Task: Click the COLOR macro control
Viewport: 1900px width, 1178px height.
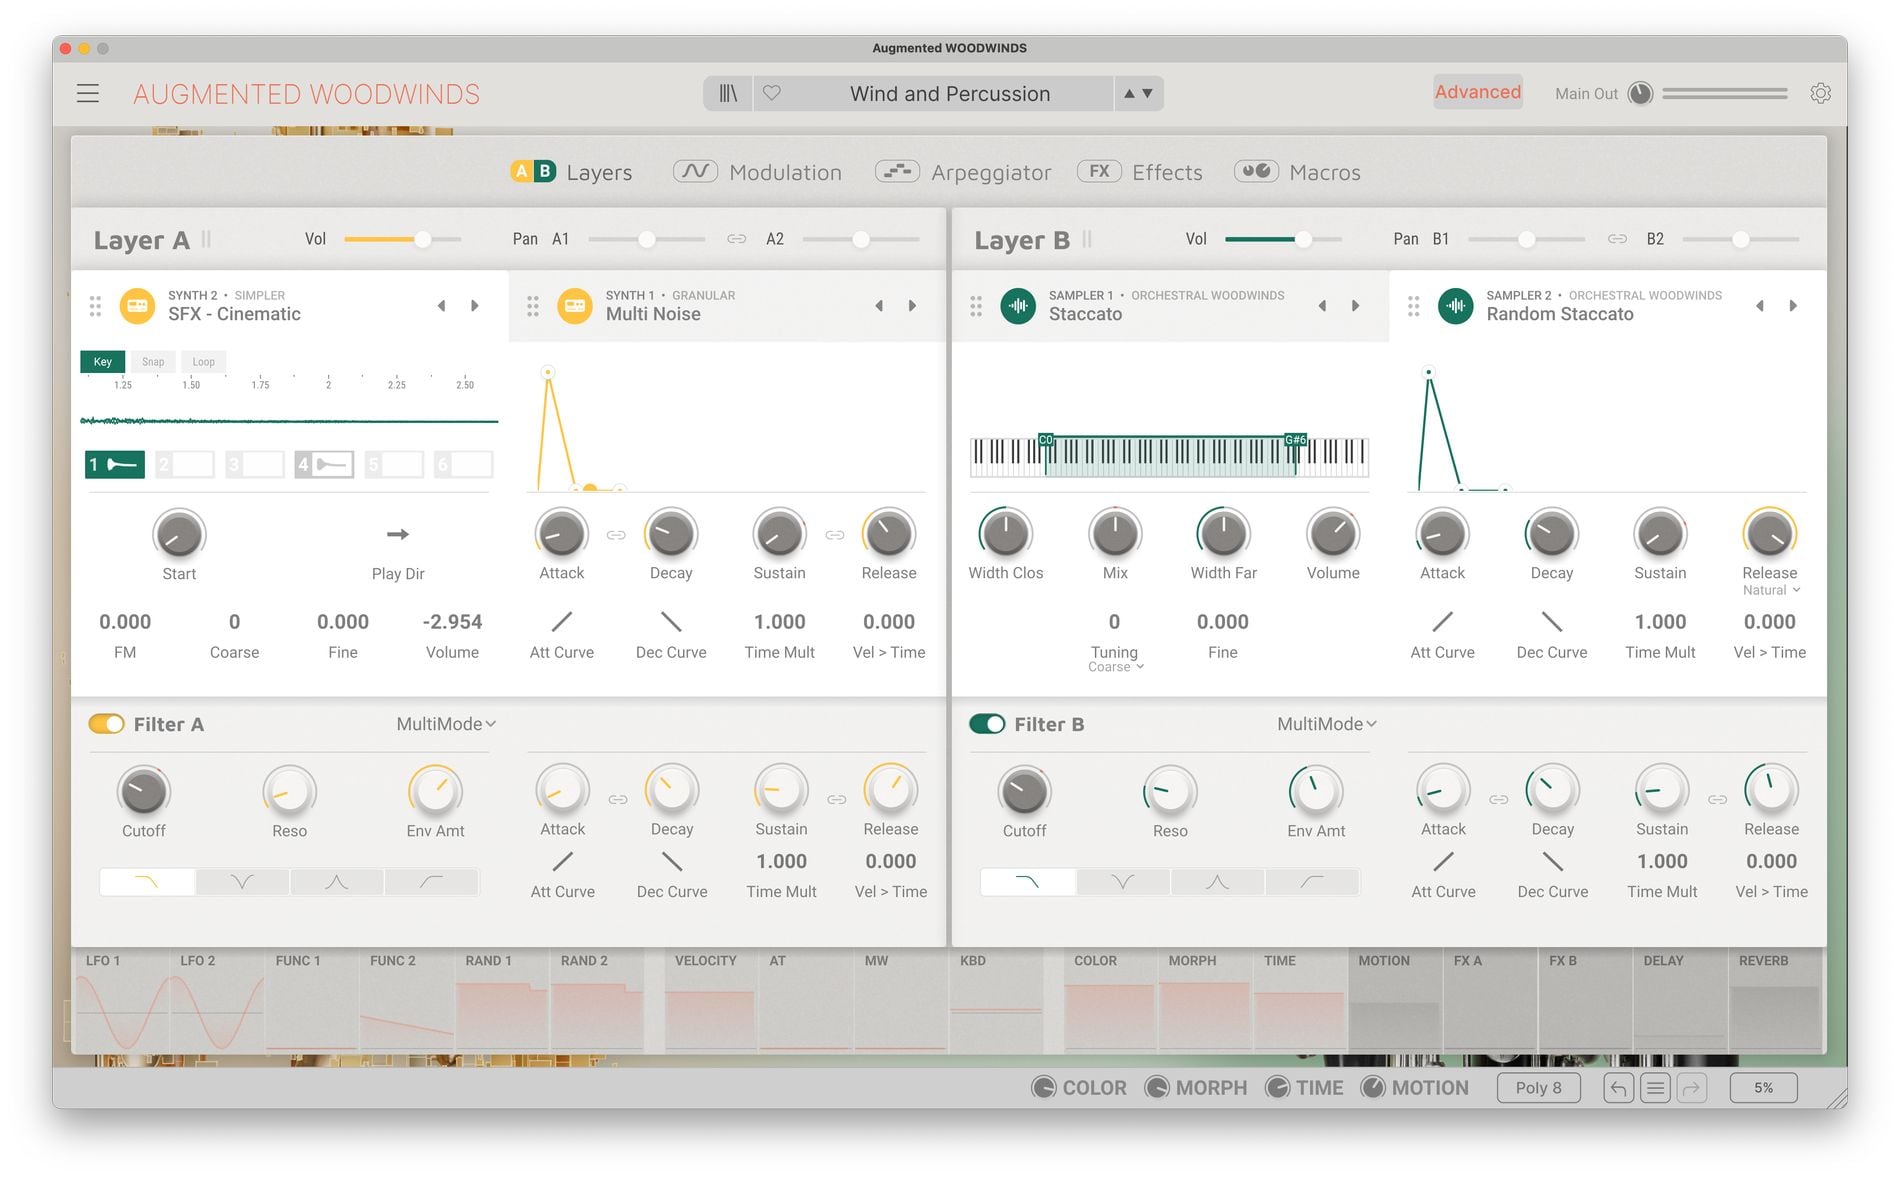Action: [x=1079, y=1088]
